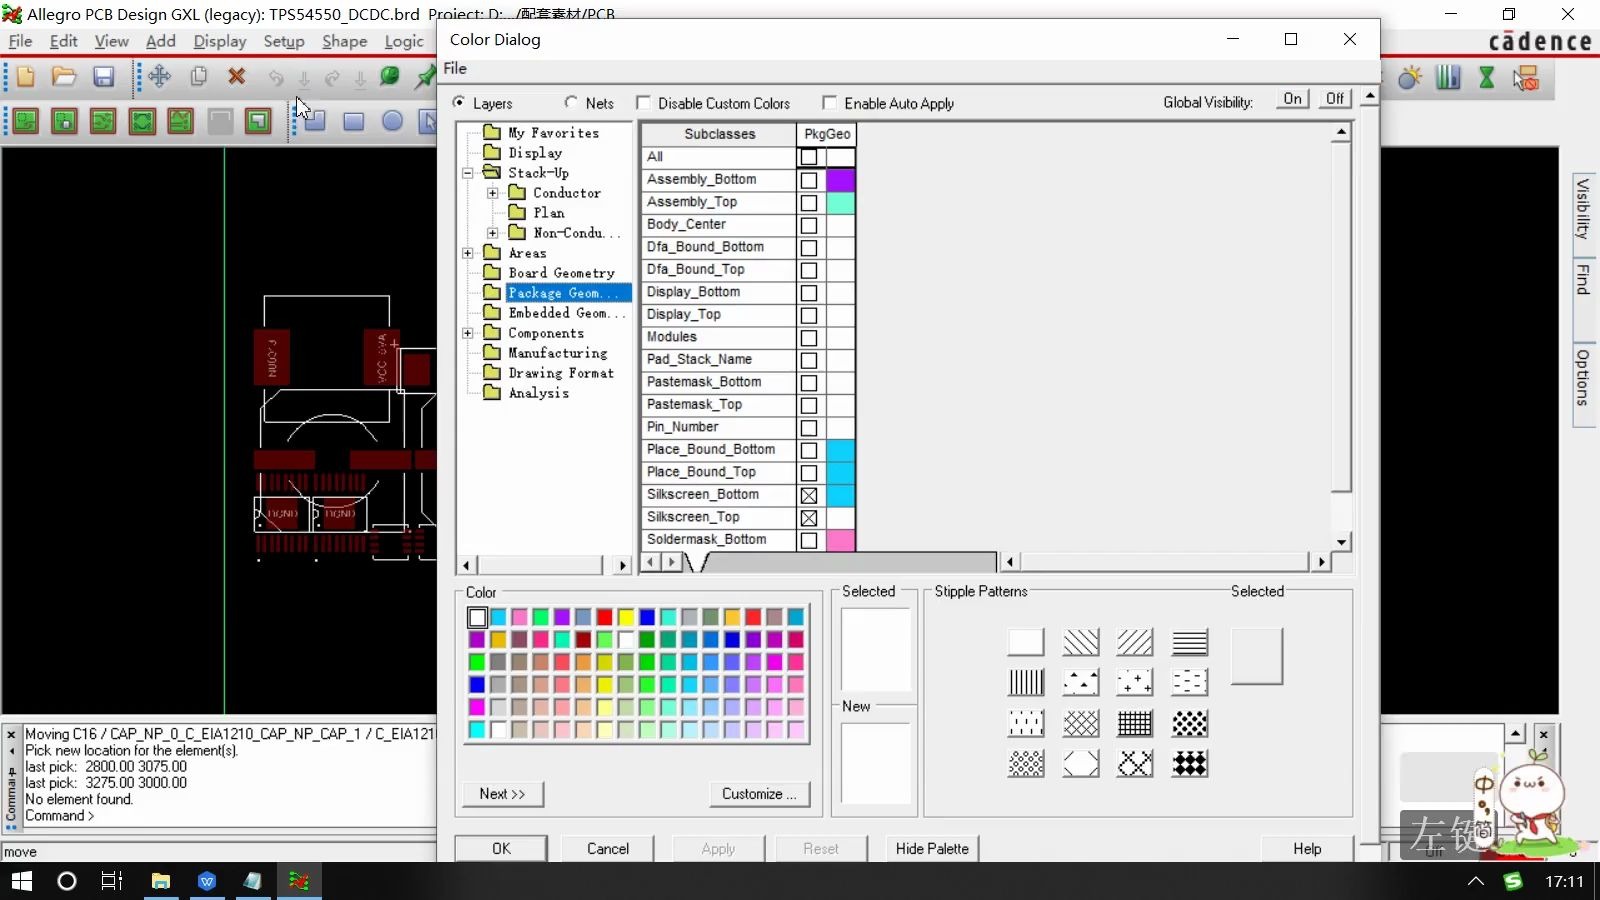The width and height of the screenshot is (1600, 900).
Task: Open the Shape menu
Action: (344, 41)
